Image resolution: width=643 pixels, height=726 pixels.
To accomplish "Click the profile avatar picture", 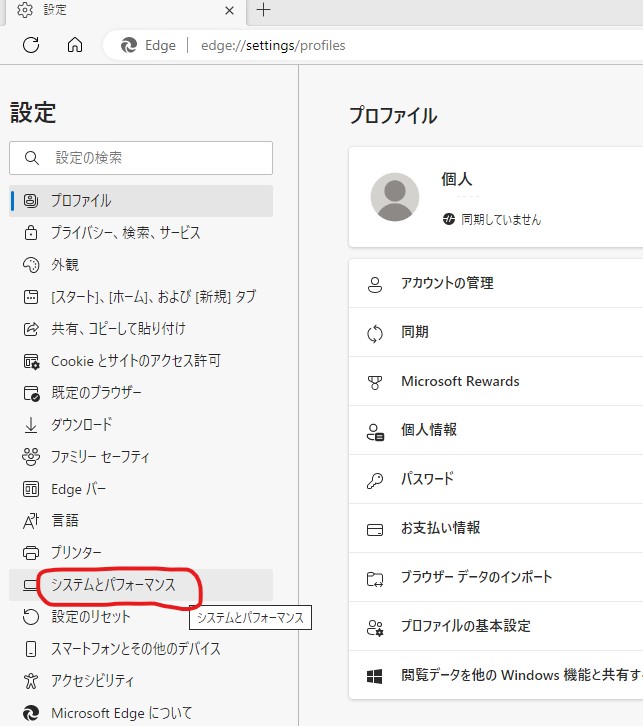I will tap(395, 197).
